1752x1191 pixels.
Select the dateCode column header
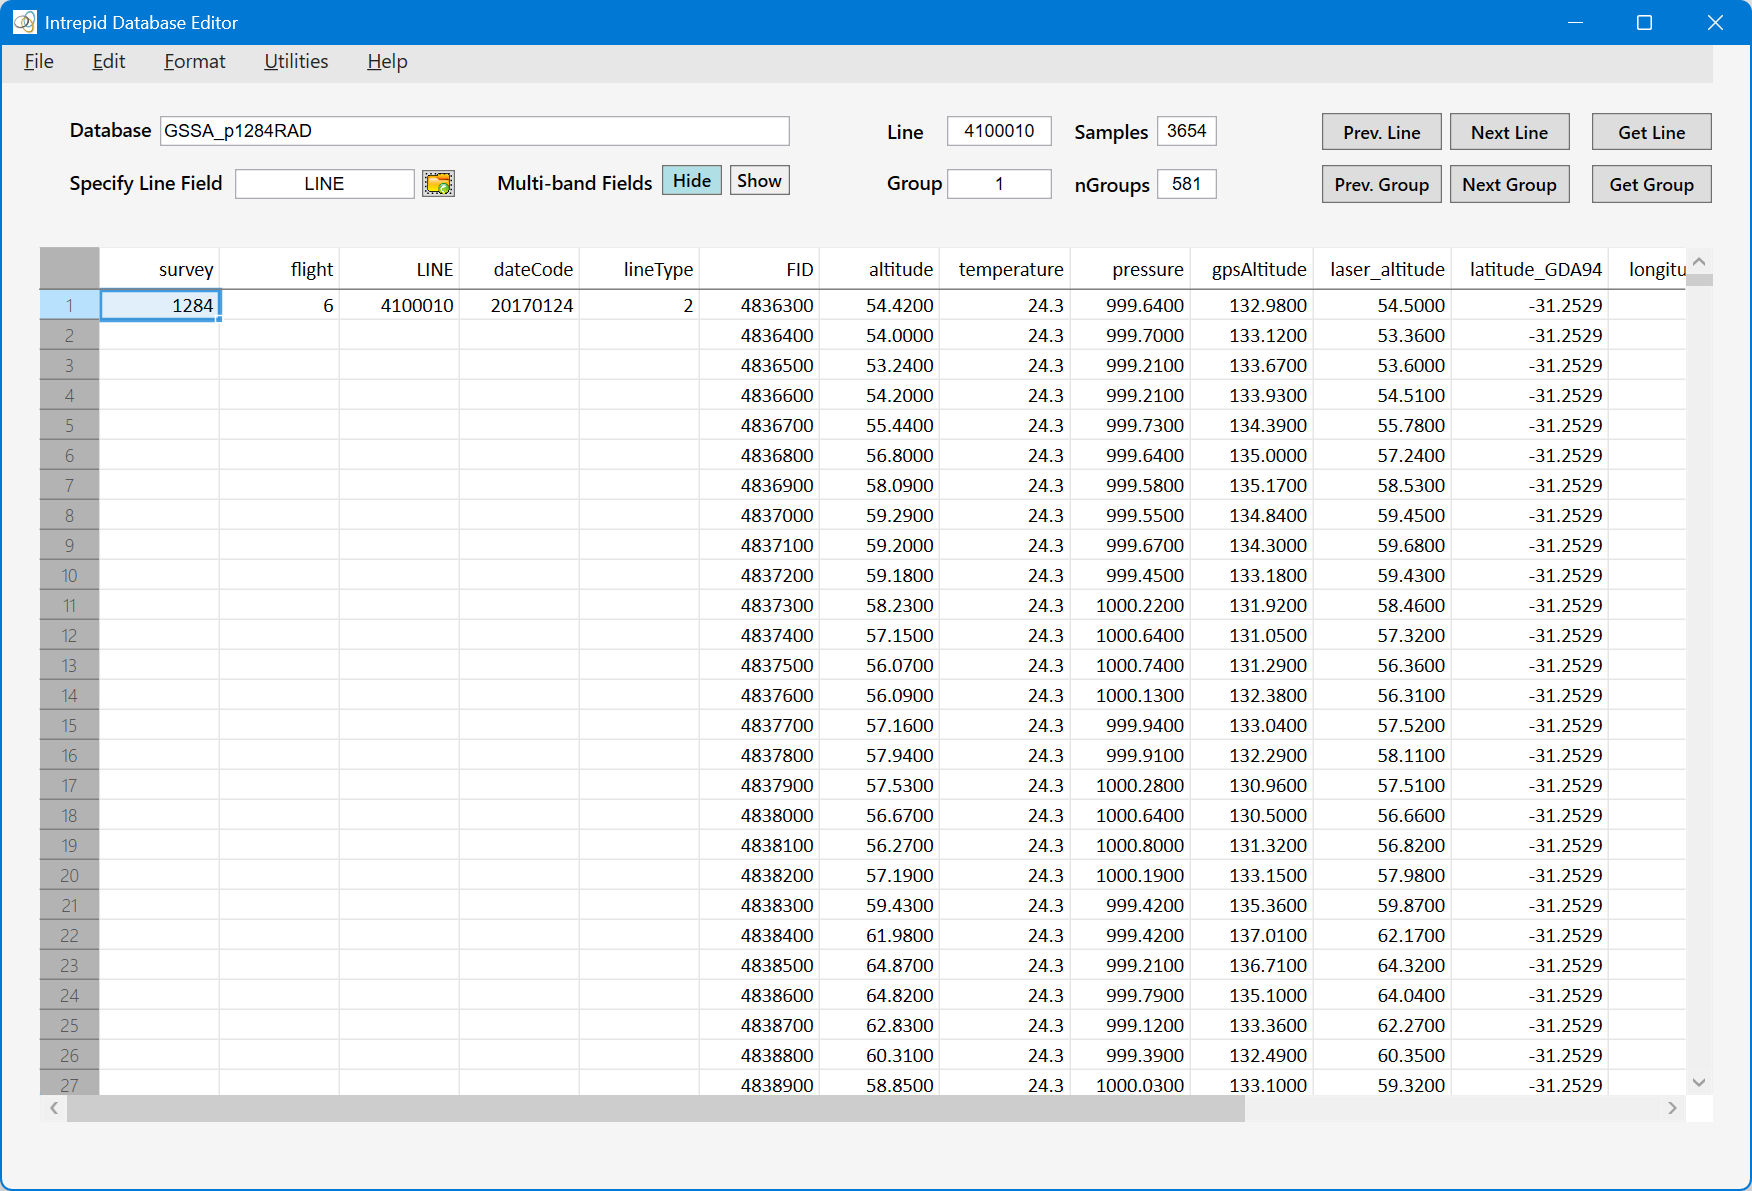tap(520, 269)
